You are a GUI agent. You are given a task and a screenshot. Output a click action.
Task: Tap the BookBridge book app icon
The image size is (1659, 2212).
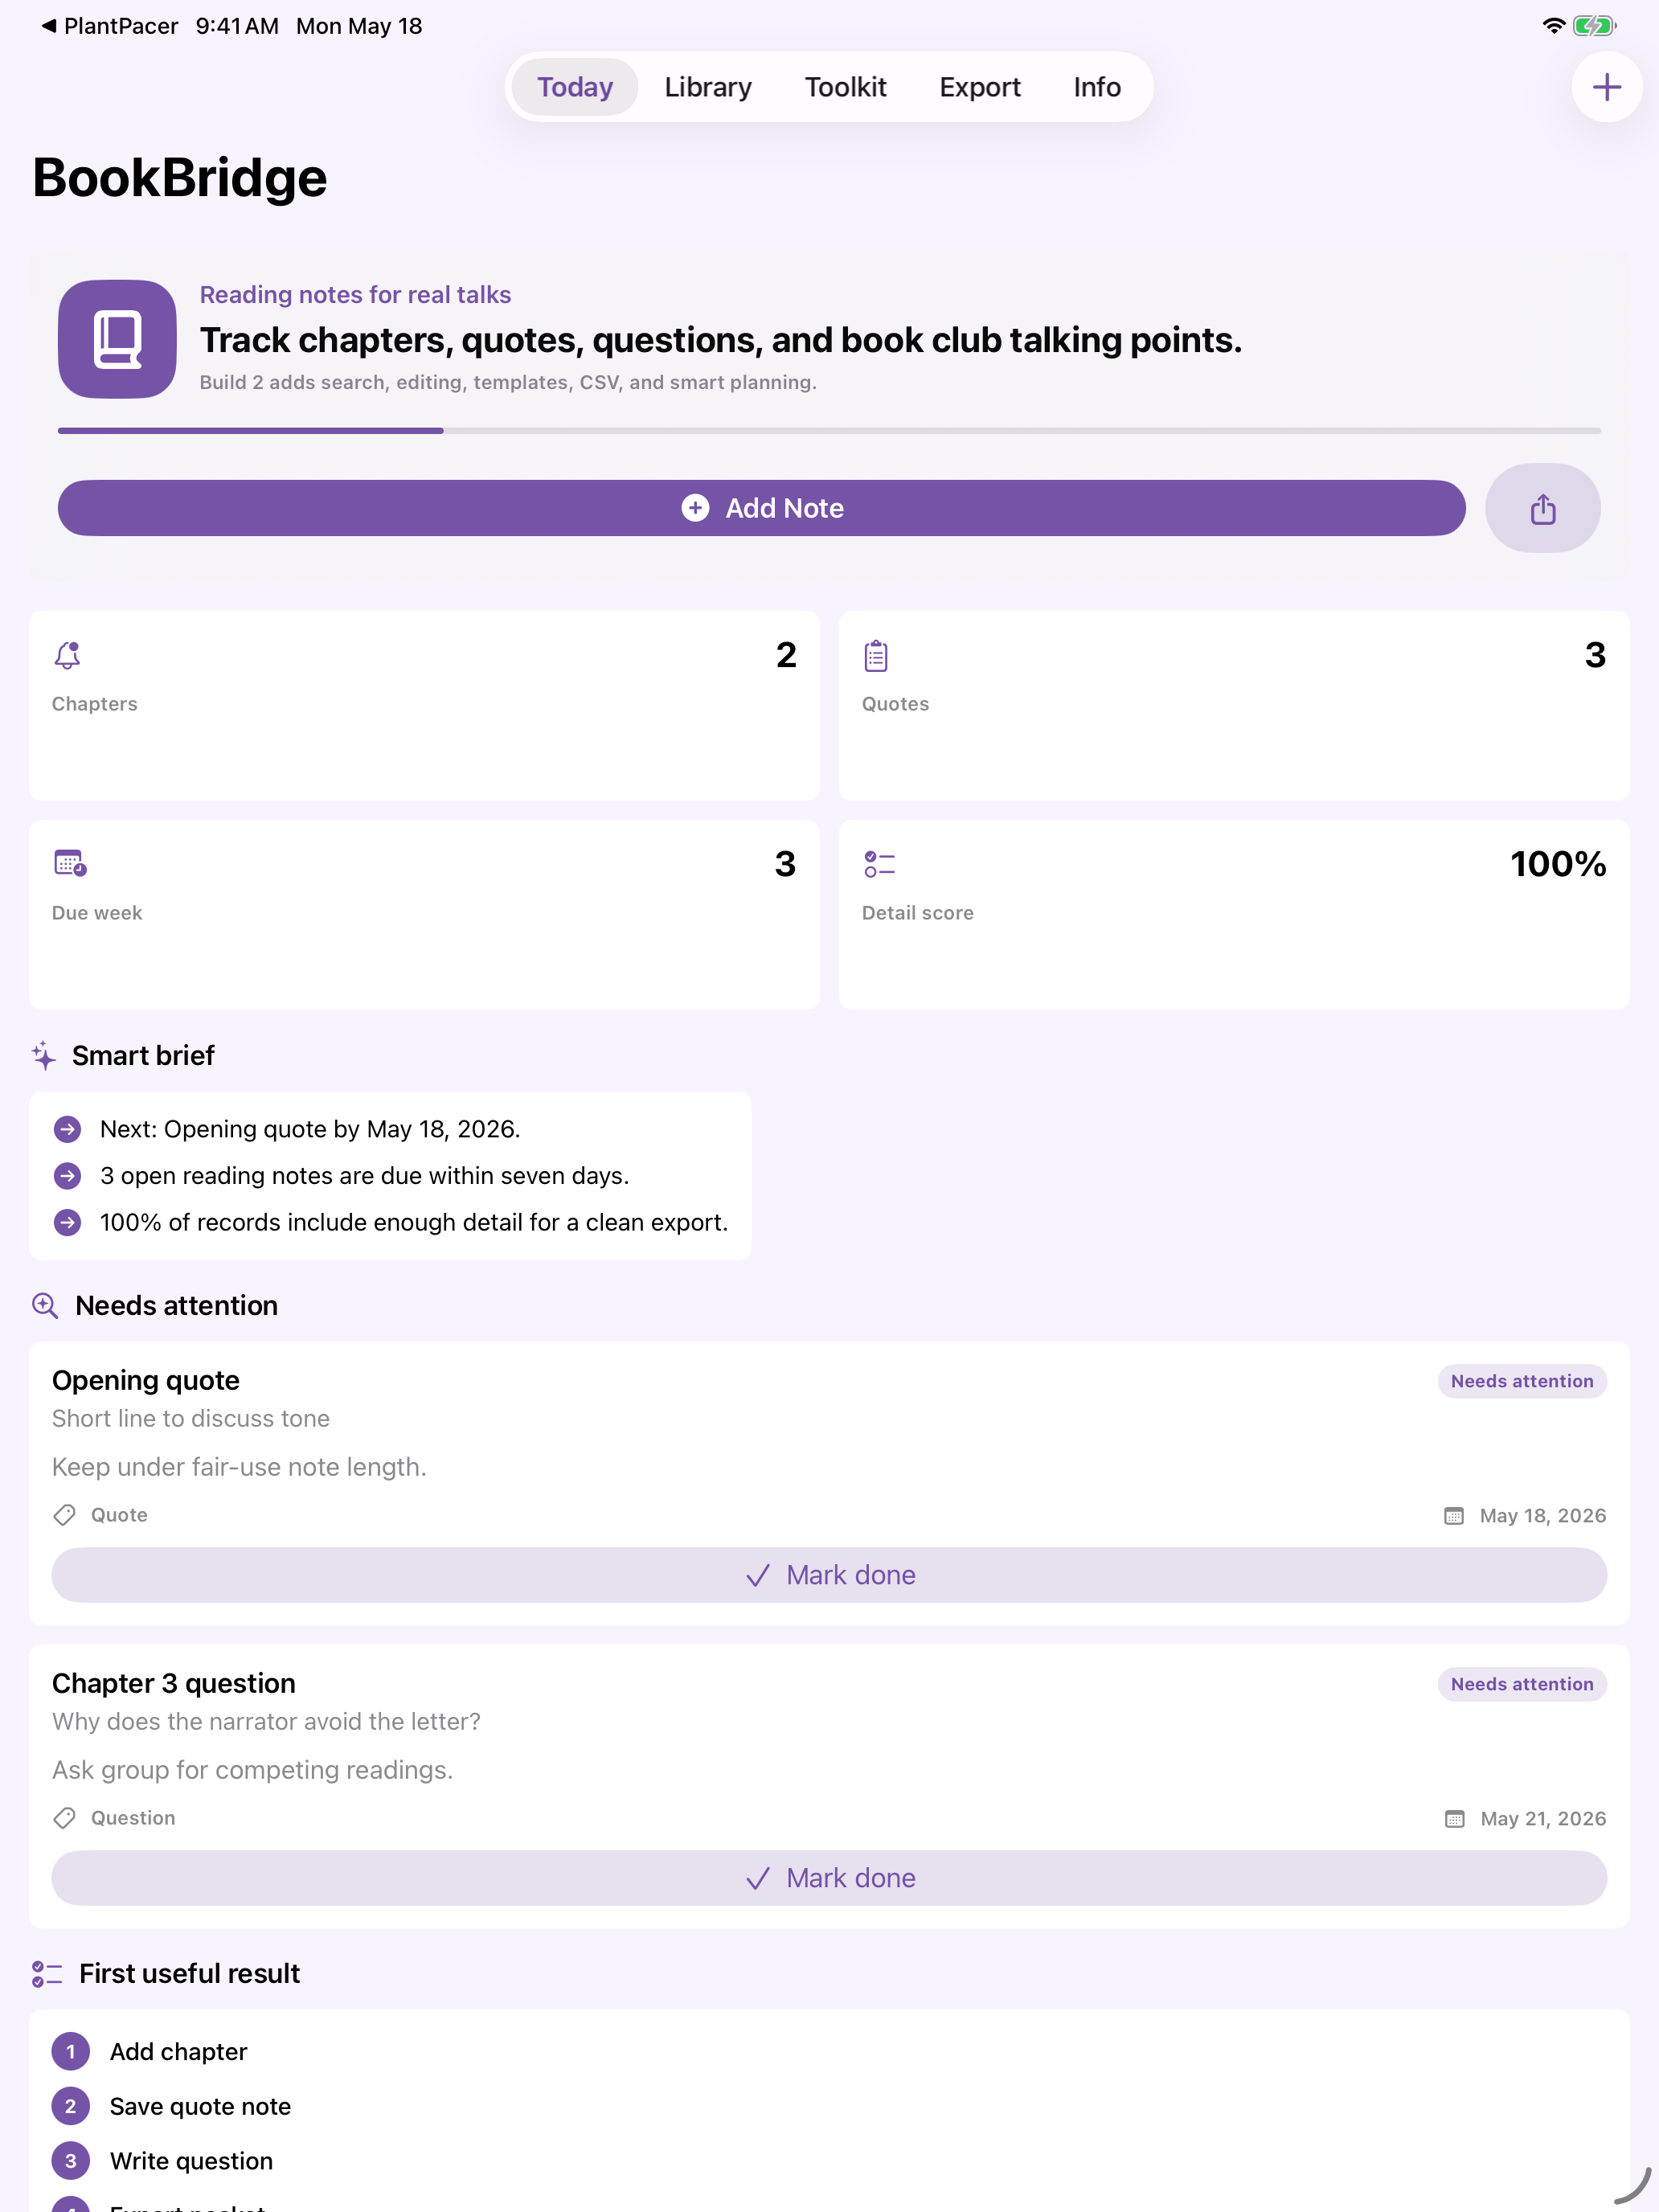point(117,339)
